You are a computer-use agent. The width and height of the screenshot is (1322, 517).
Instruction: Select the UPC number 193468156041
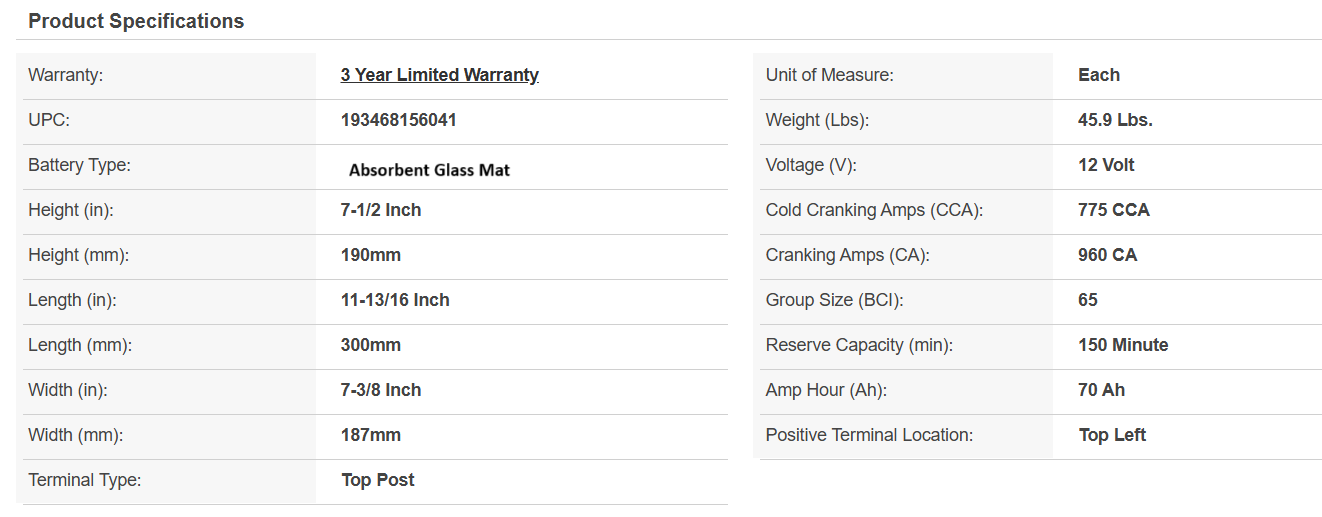pyautogui.click(x=398, y=120)
